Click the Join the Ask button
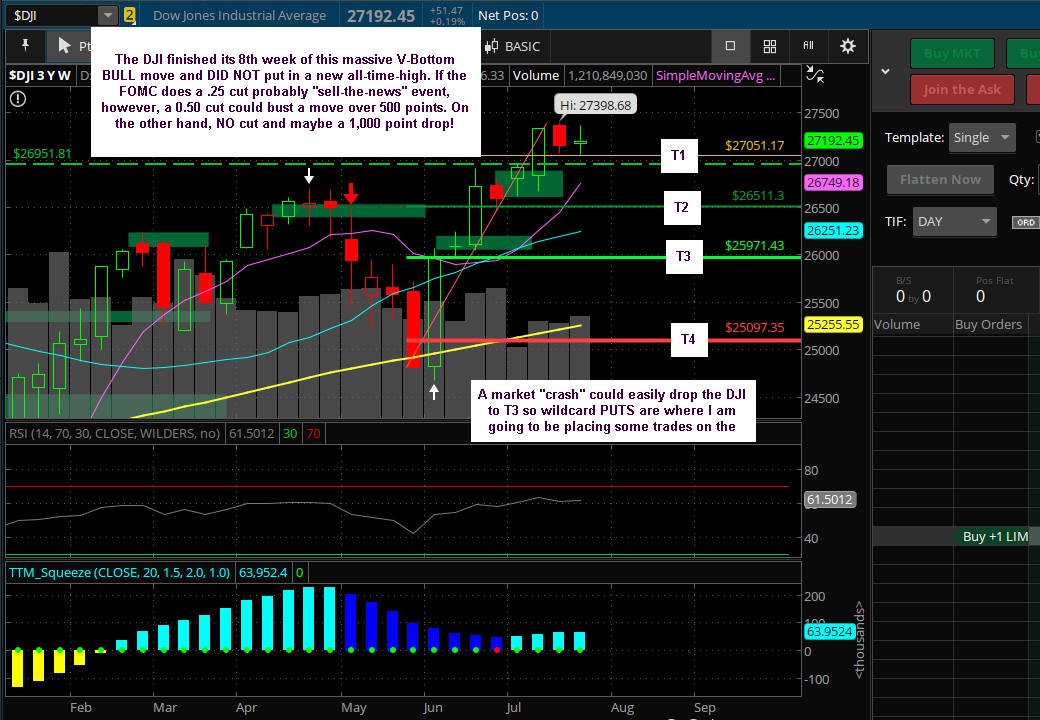 tap(962, 90)
